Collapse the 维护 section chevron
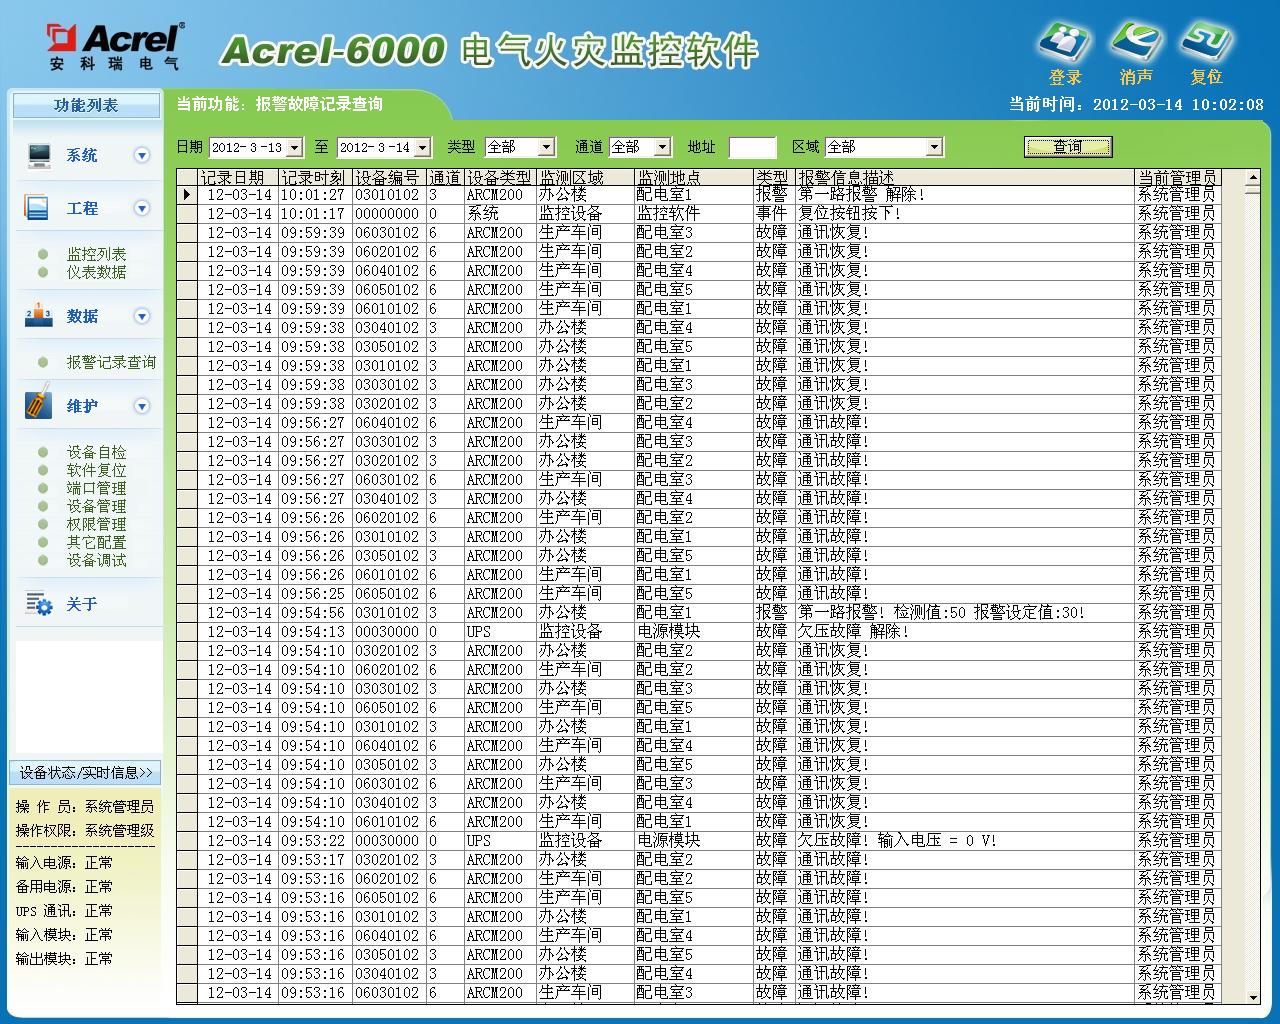The image size is (1280, 1024). 142,406
